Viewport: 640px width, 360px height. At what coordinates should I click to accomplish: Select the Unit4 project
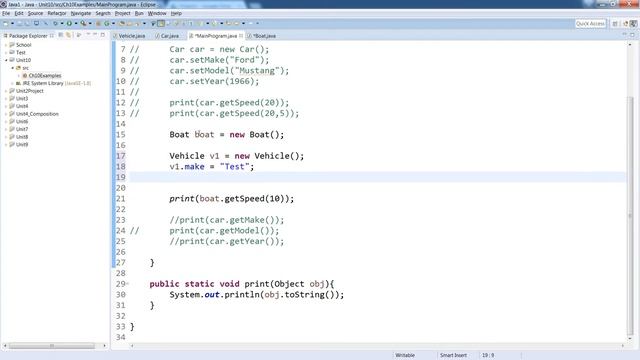pos(22,106)
